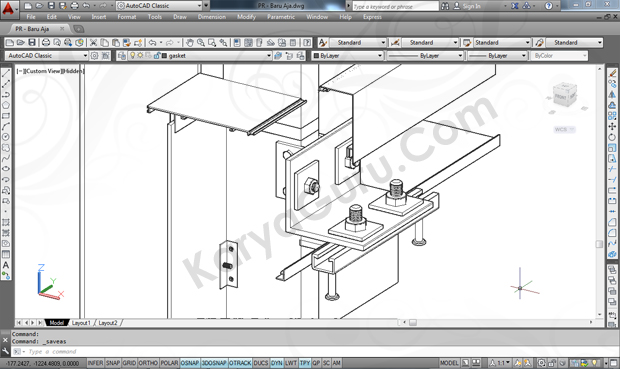The height and width of the screenshot is (369, 620).
Task: Select the Ellipse draw tool
Action: 6,169
